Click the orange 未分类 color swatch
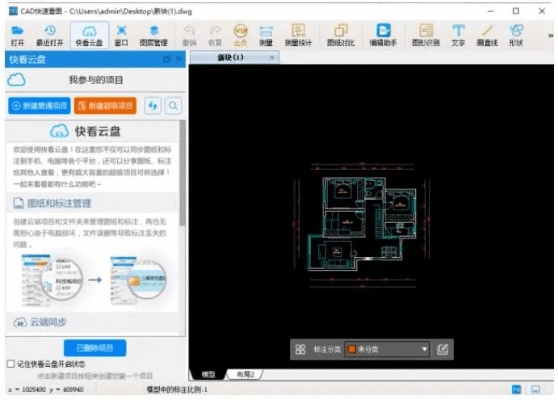This screenshot has height=400, width=558. tap(352, 349)
